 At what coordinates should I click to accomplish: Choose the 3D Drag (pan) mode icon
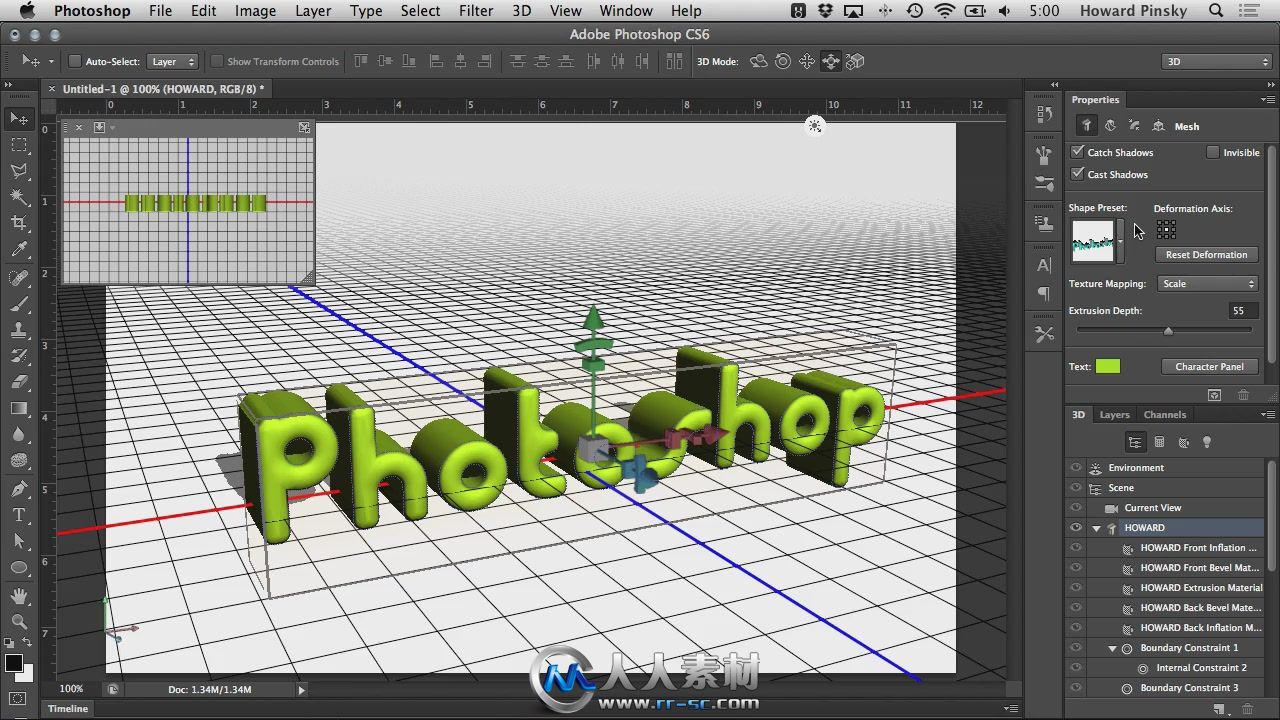coord(807,62)
